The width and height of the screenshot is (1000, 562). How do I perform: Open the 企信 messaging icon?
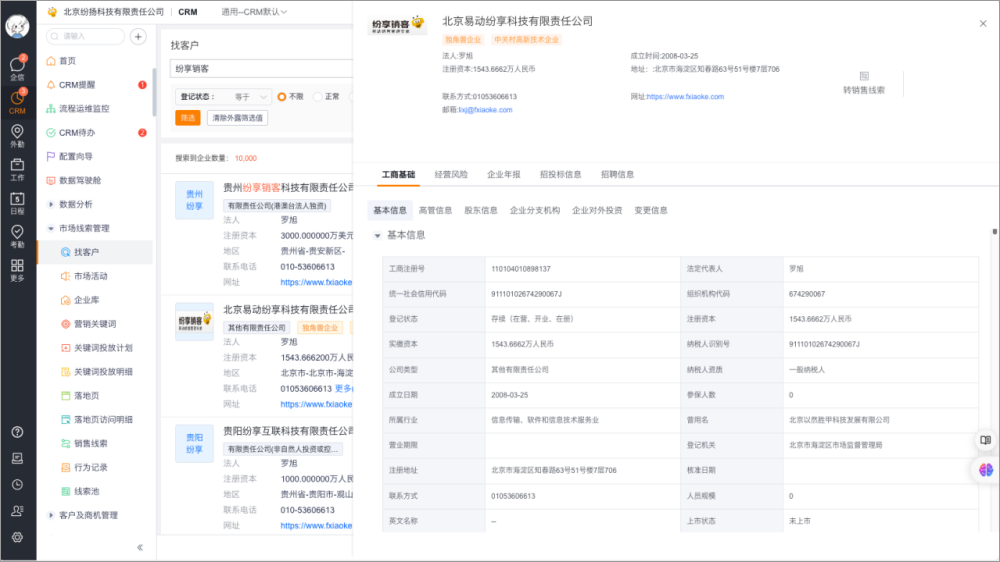(17, 67)
